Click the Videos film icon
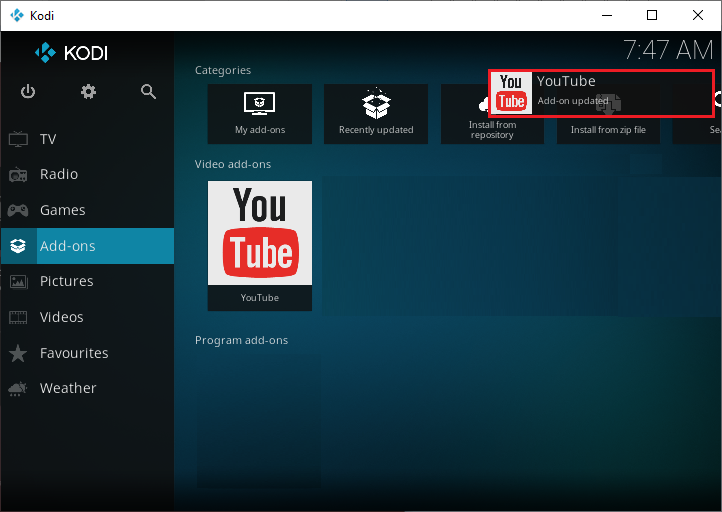The image size is (722, 512). [x=18, y=317]
